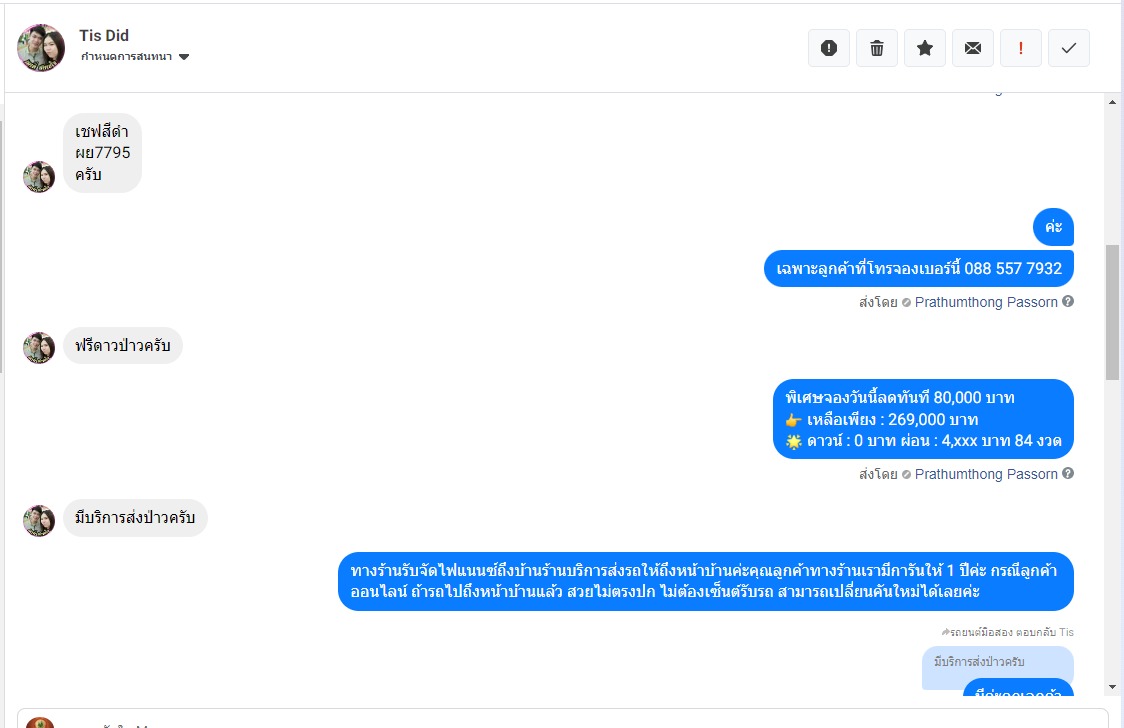The image size is (1124, 728).
Task: Open Prathumthong Passorn link below phone number message
Action: coord(986,302)
